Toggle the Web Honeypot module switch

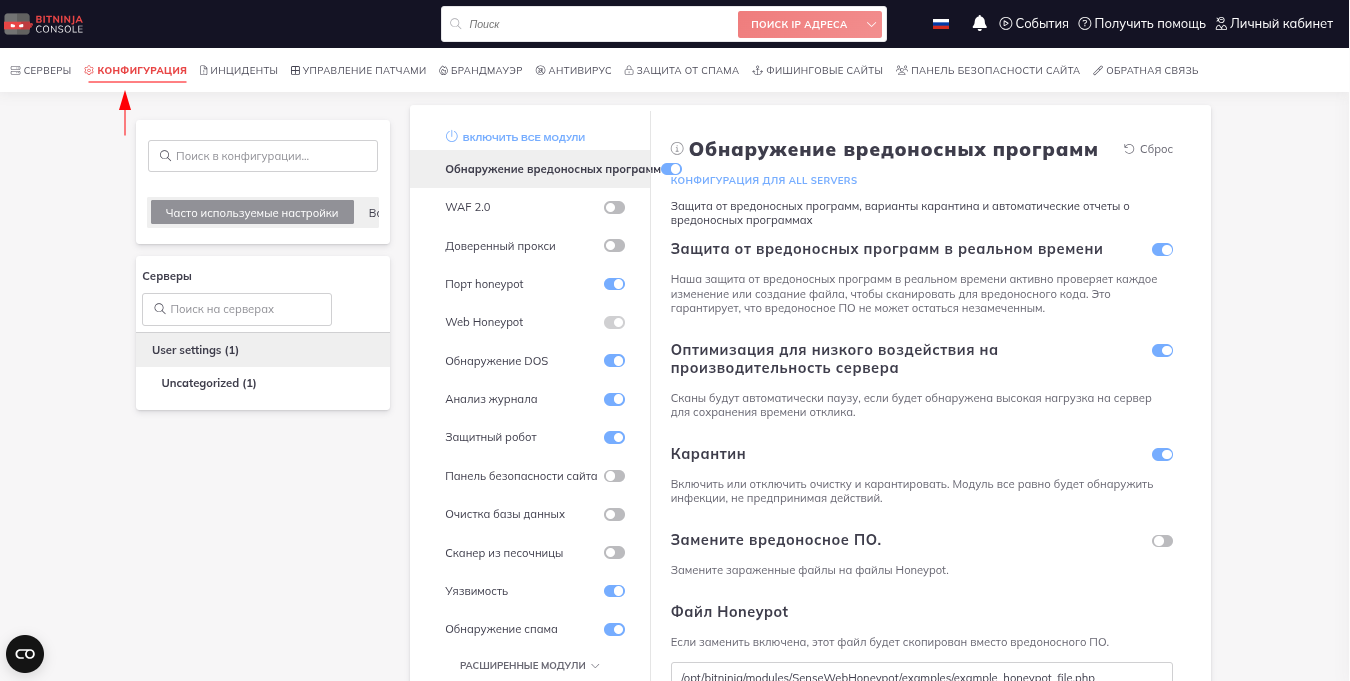(x=614, y=322)
